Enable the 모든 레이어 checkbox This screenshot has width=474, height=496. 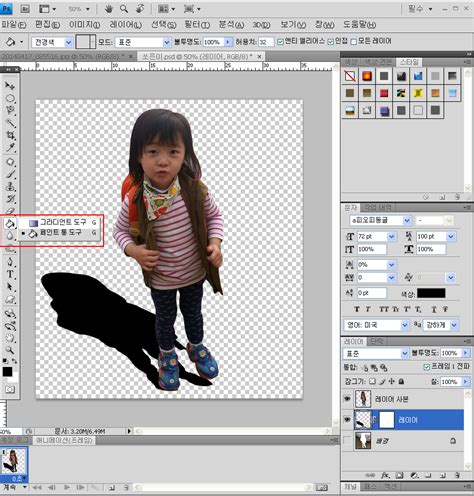coord(354,42)
